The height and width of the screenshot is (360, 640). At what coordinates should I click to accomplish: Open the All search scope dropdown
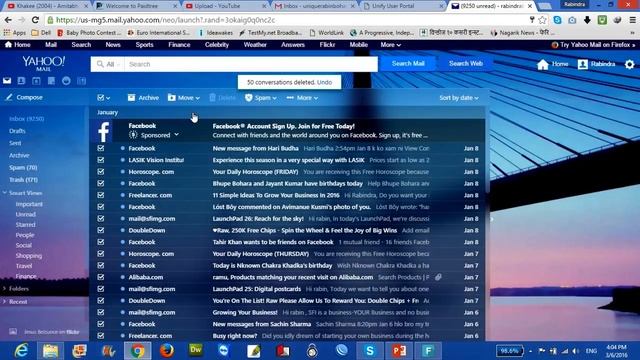109,64
